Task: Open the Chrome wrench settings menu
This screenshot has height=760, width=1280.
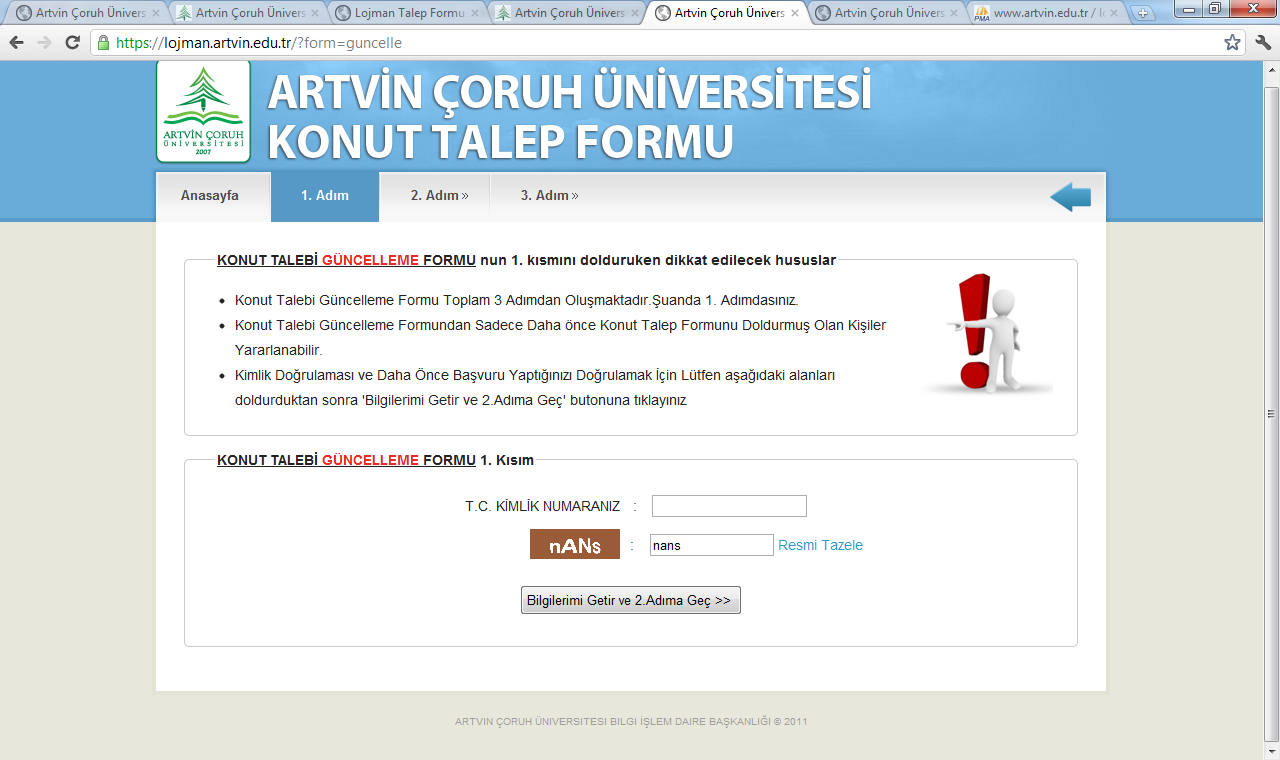Action: (1262, 43)
